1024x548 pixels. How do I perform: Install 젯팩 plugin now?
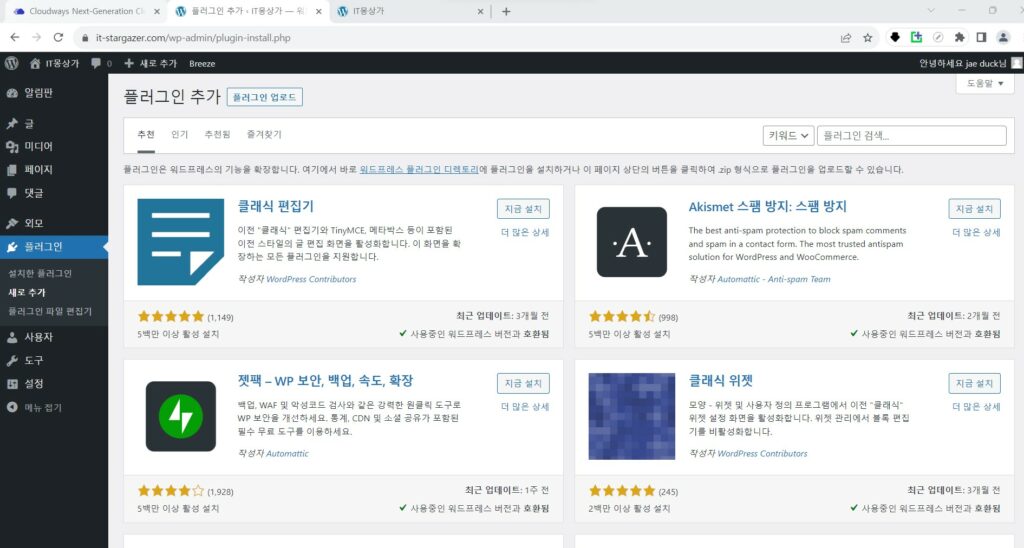coord(523,383)
